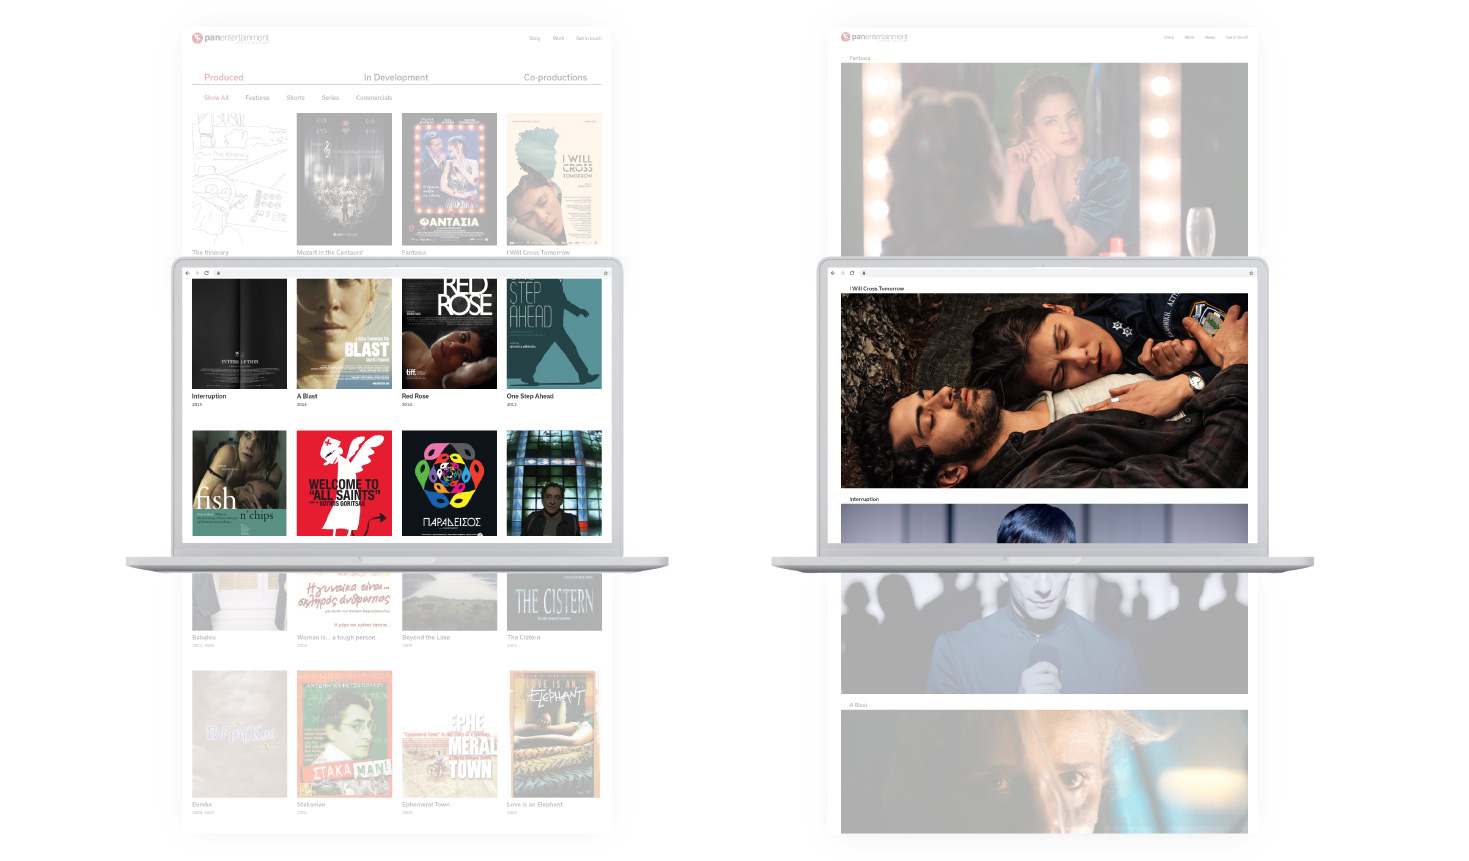Switch to Produced tab
This screenshot has width=1469, height=861.
pos(224,77)
